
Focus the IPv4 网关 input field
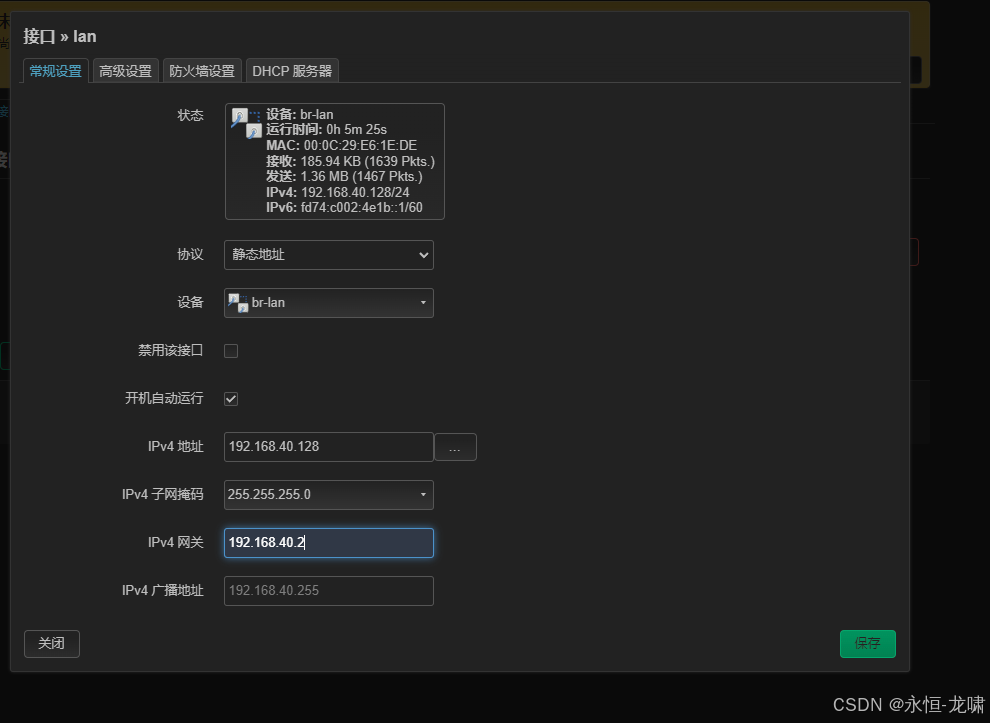[x=329, y=542]
